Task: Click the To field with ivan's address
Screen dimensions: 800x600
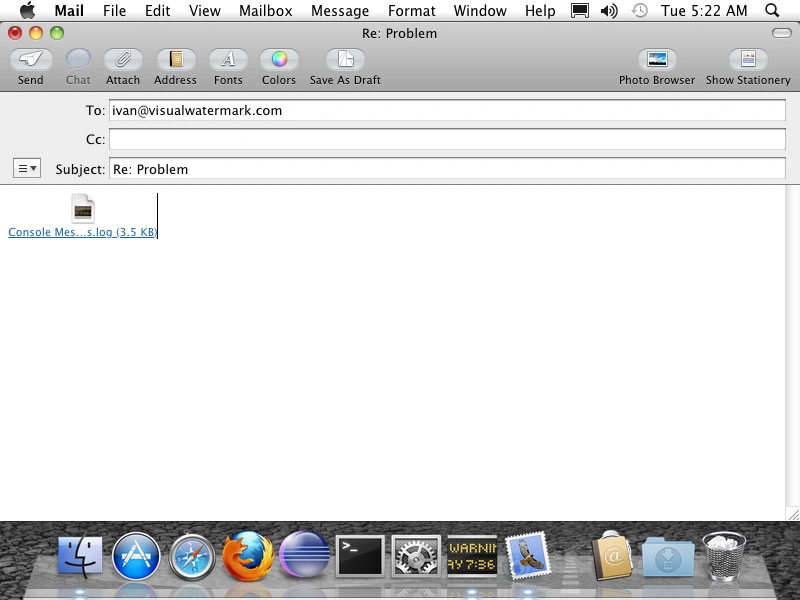Action: (x=446, y=111)
